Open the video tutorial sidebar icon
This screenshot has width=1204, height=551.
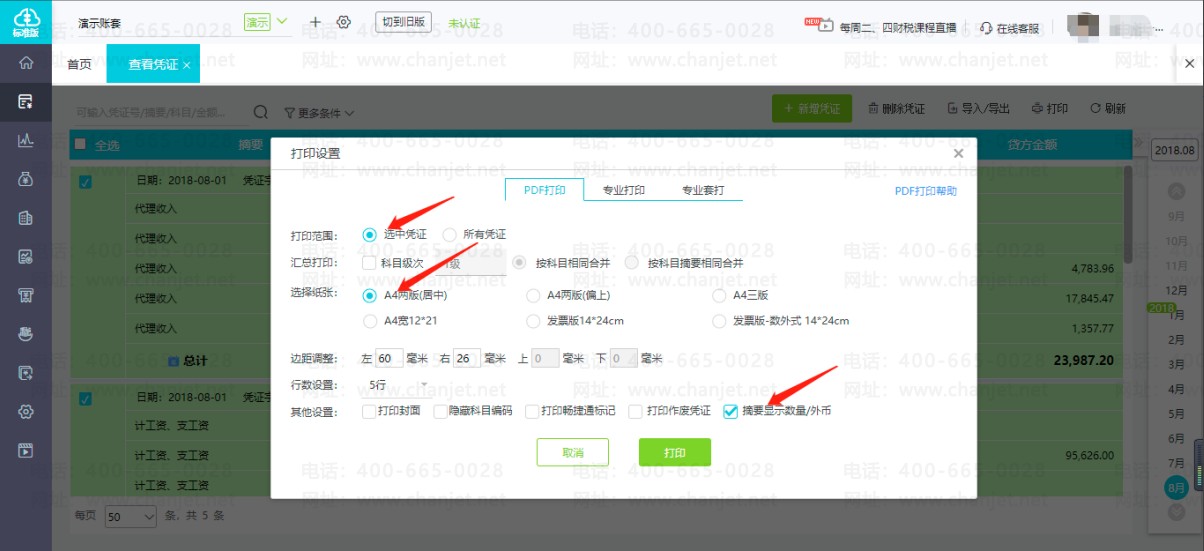[x=26, y=449]
